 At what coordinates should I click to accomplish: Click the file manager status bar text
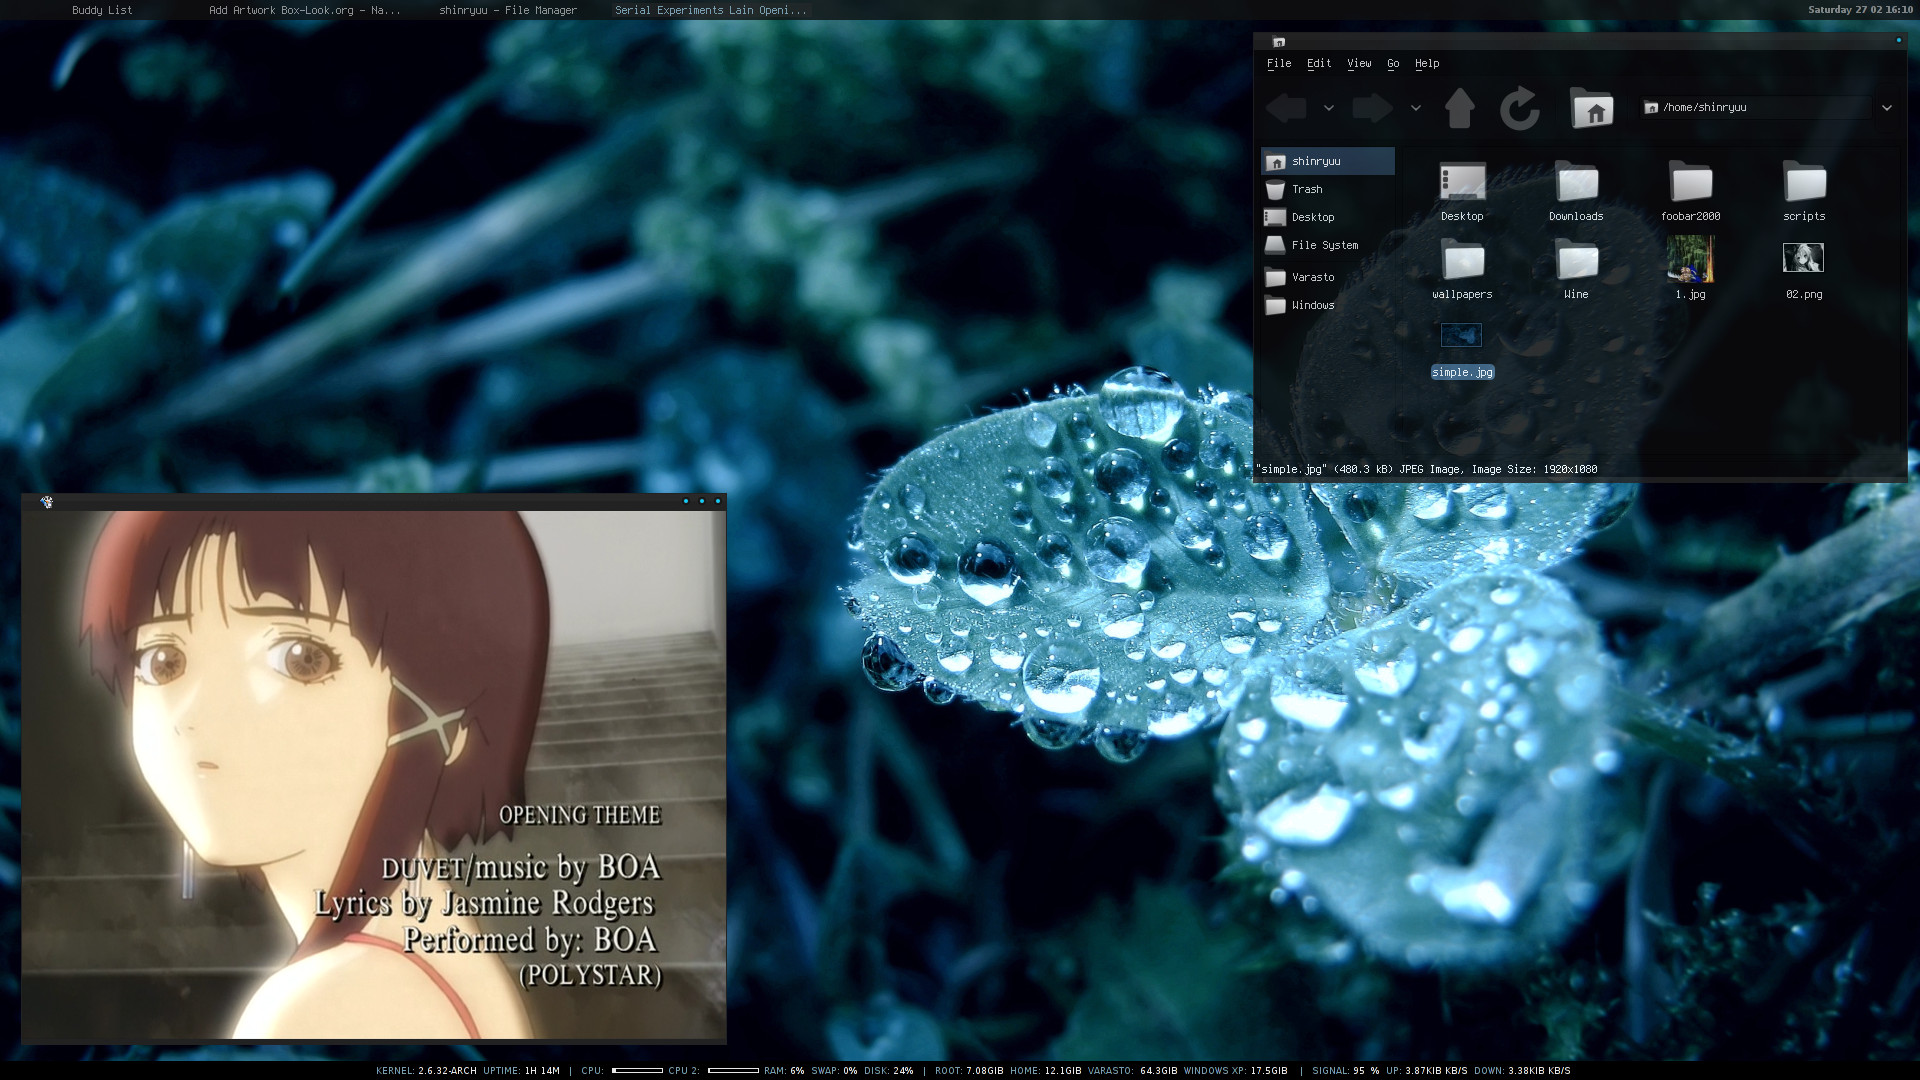click(x=1426, y=469)
